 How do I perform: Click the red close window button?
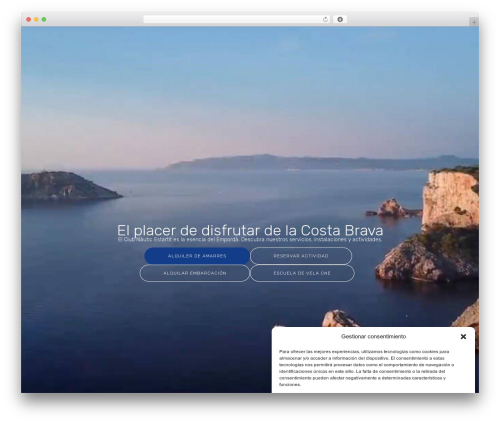[29, 20]
